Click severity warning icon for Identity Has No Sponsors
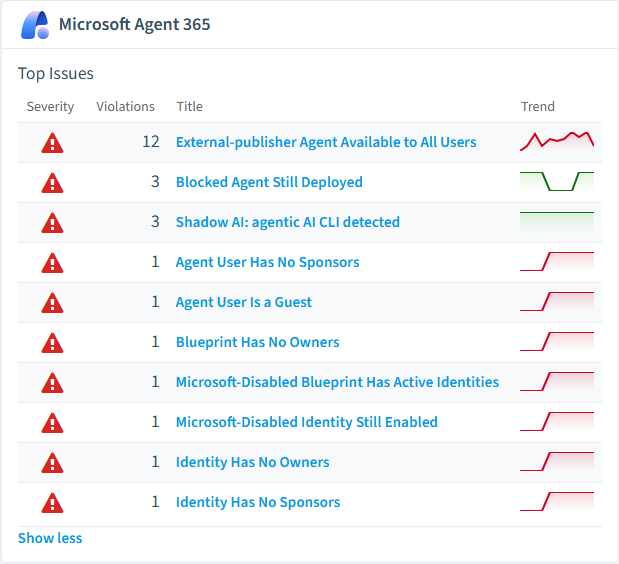 click(x=53, y=503)
